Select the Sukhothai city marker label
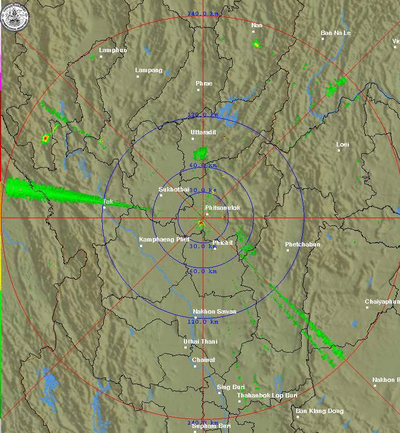 pos(174,189)
